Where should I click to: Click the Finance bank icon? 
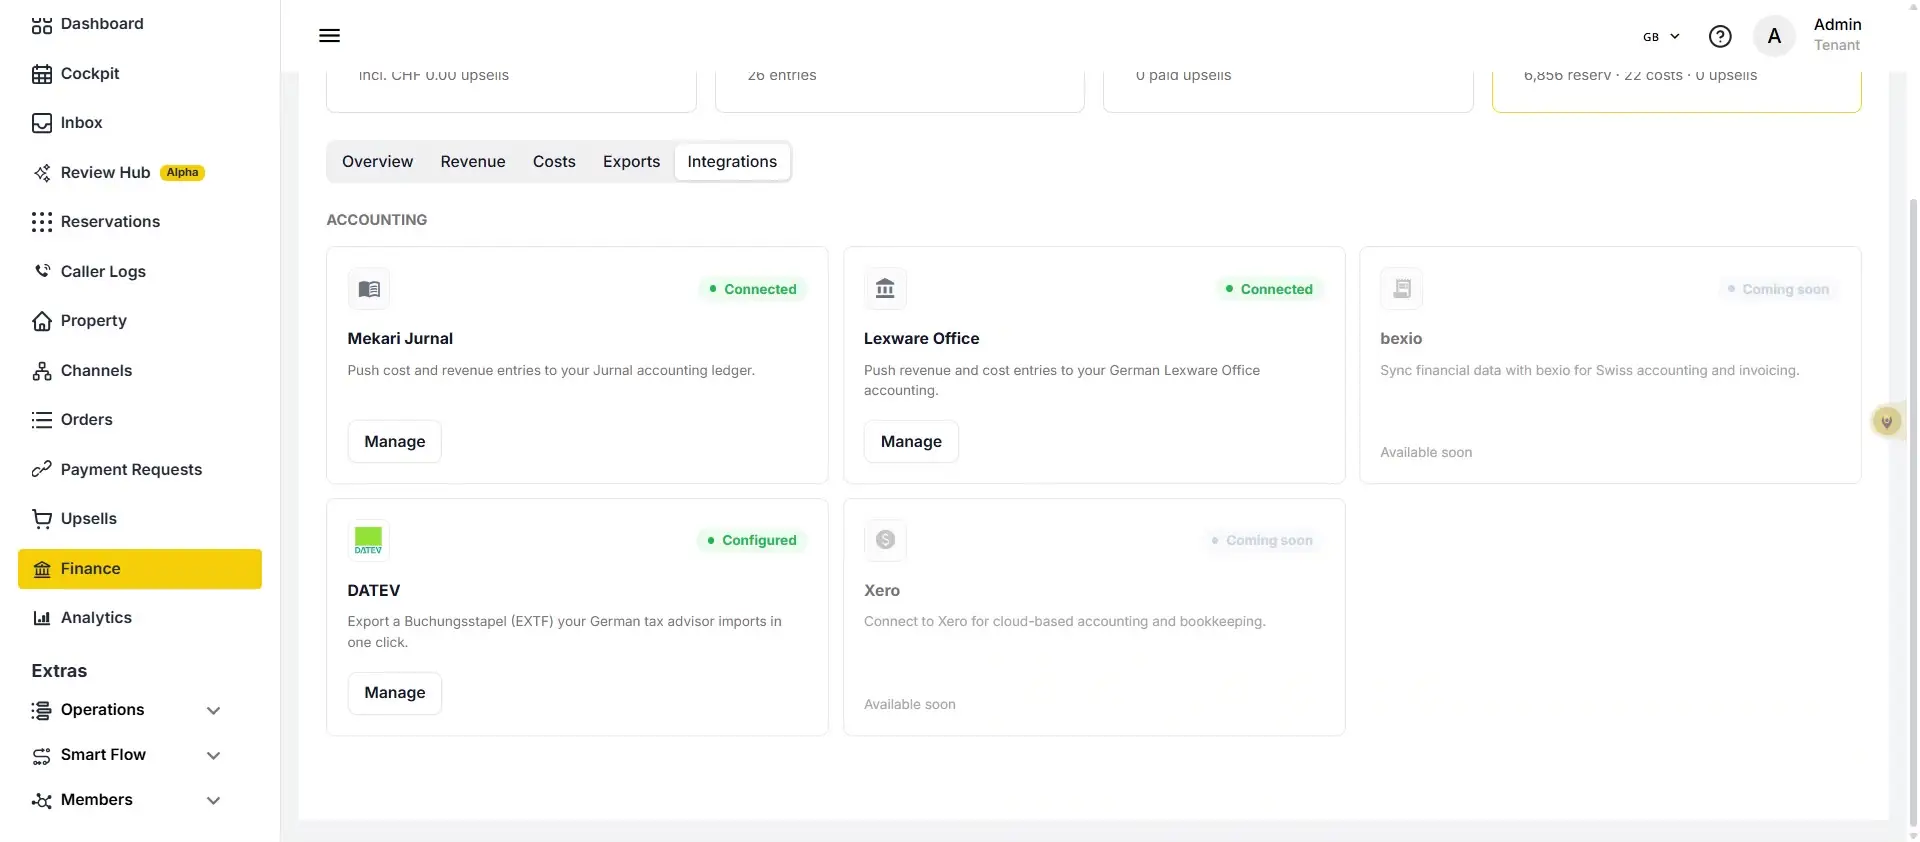(x=41, y=569)
